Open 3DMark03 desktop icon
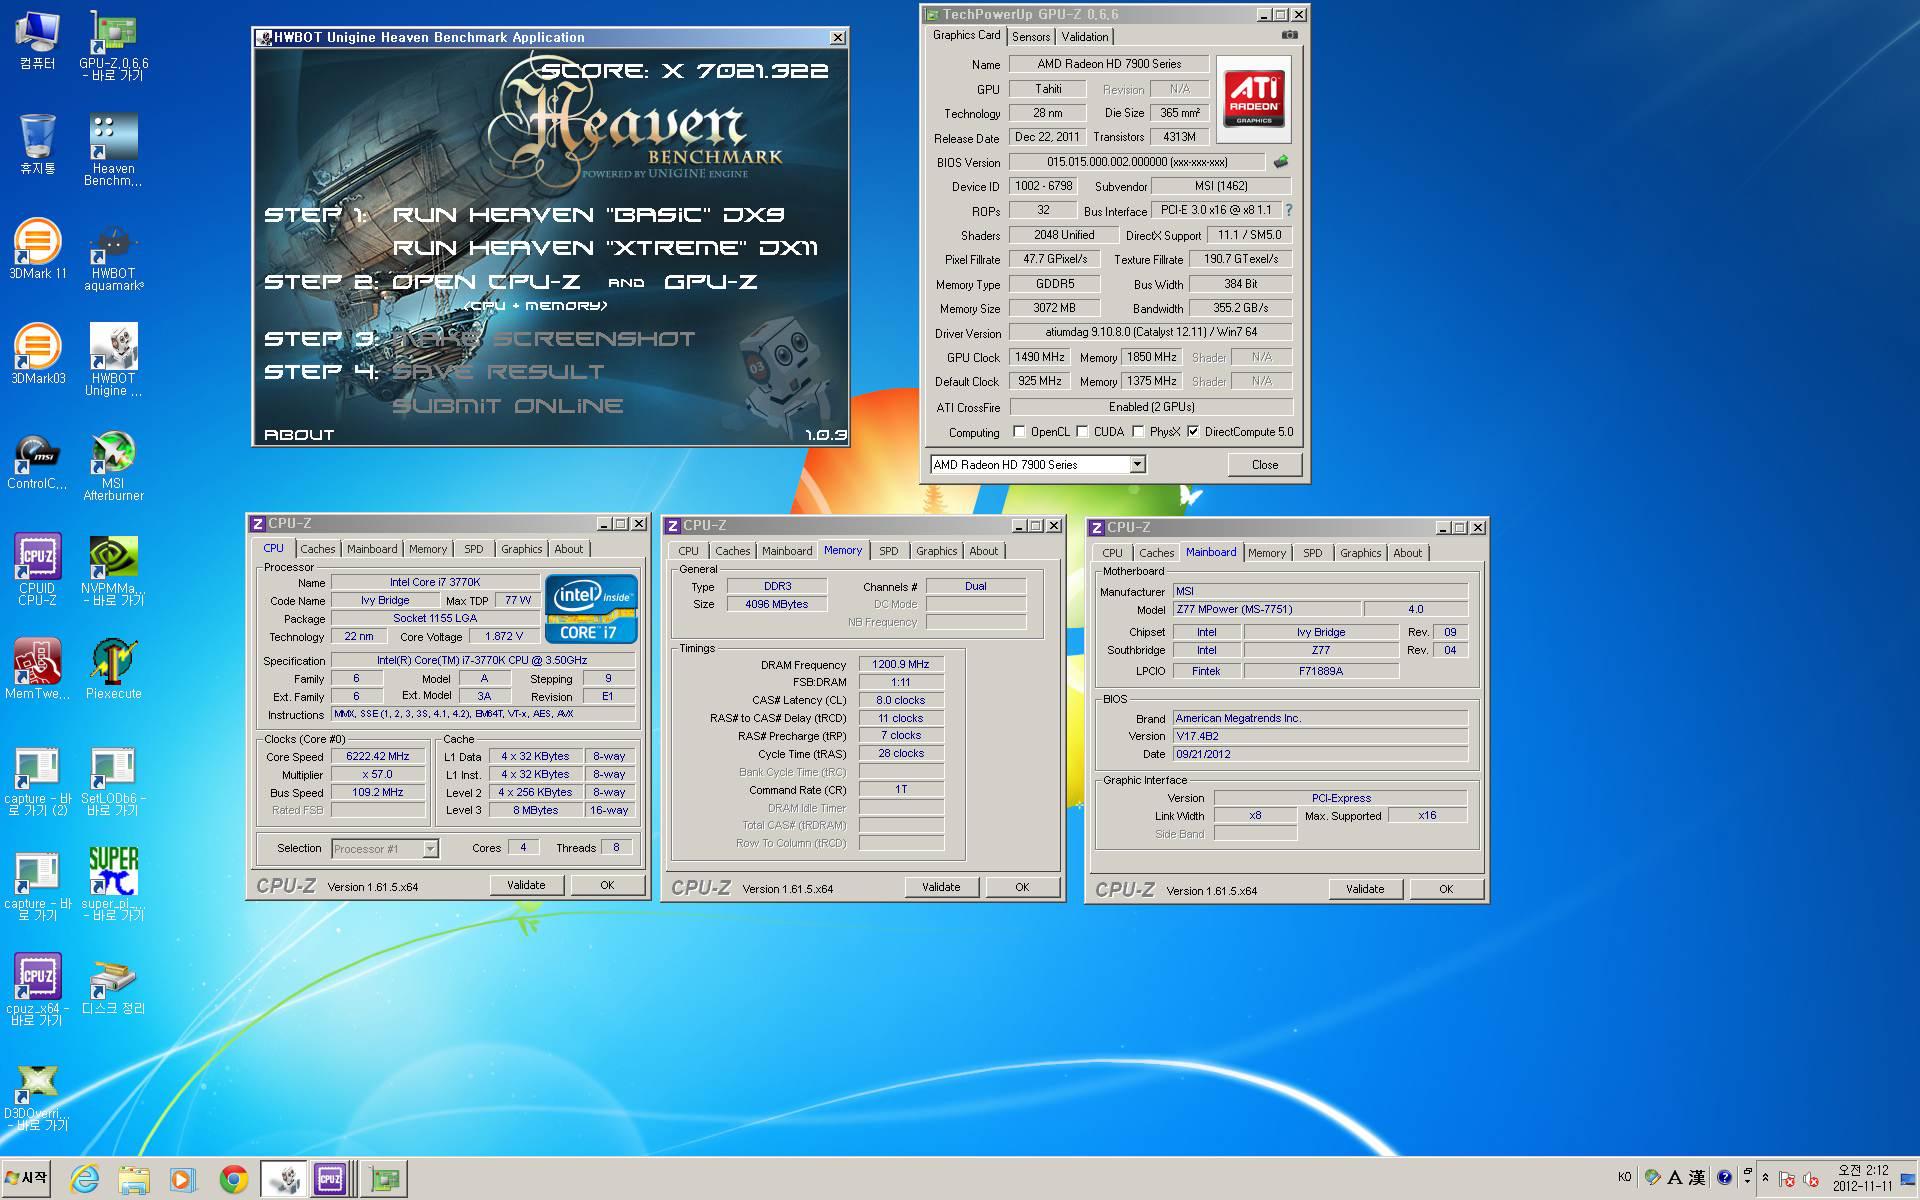1920x1200 pixels. (x=37, y=354)
